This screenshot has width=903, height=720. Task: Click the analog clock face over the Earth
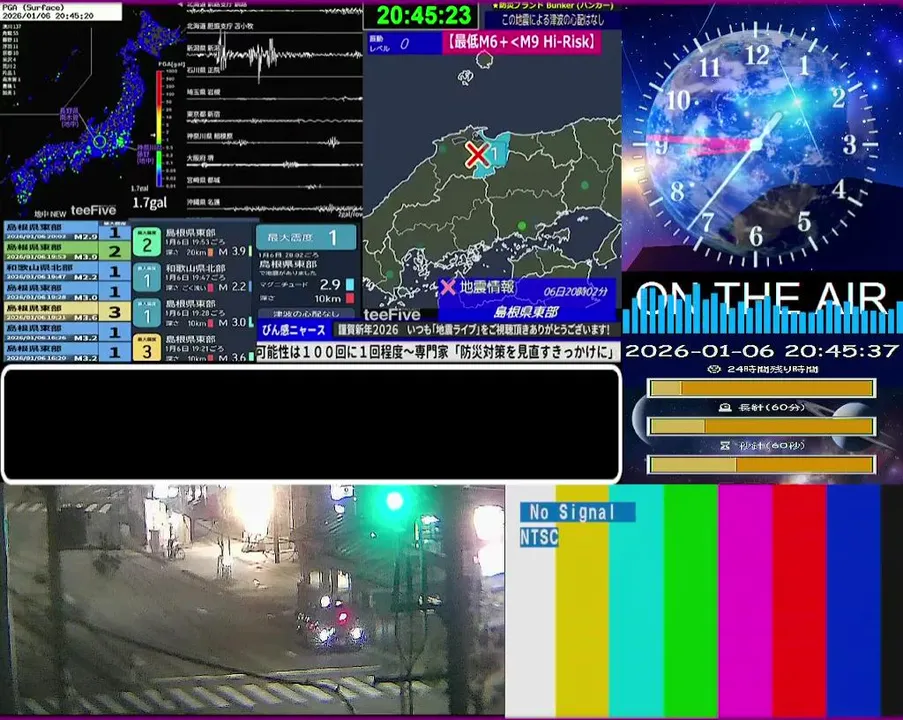pyautogui.click(x=756, y=144)
